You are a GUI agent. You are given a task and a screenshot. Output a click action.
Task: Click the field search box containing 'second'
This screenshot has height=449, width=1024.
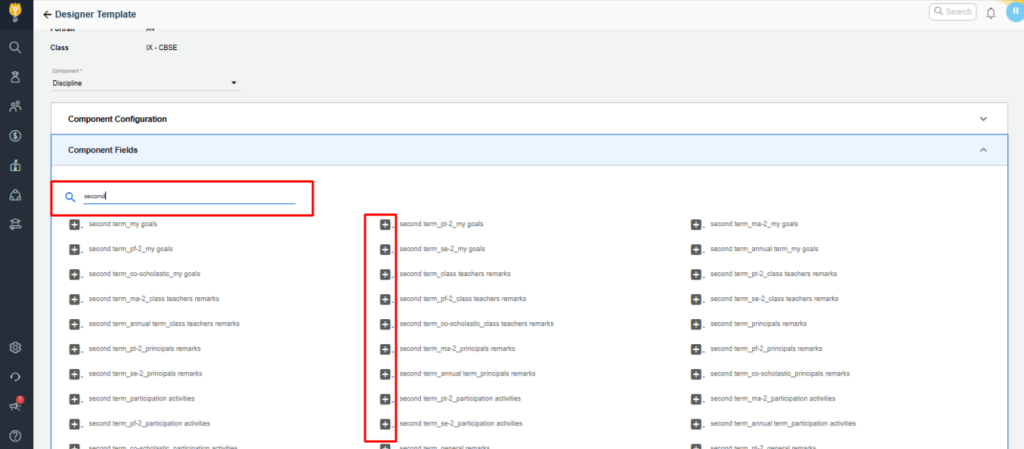[x=188, y=197]
